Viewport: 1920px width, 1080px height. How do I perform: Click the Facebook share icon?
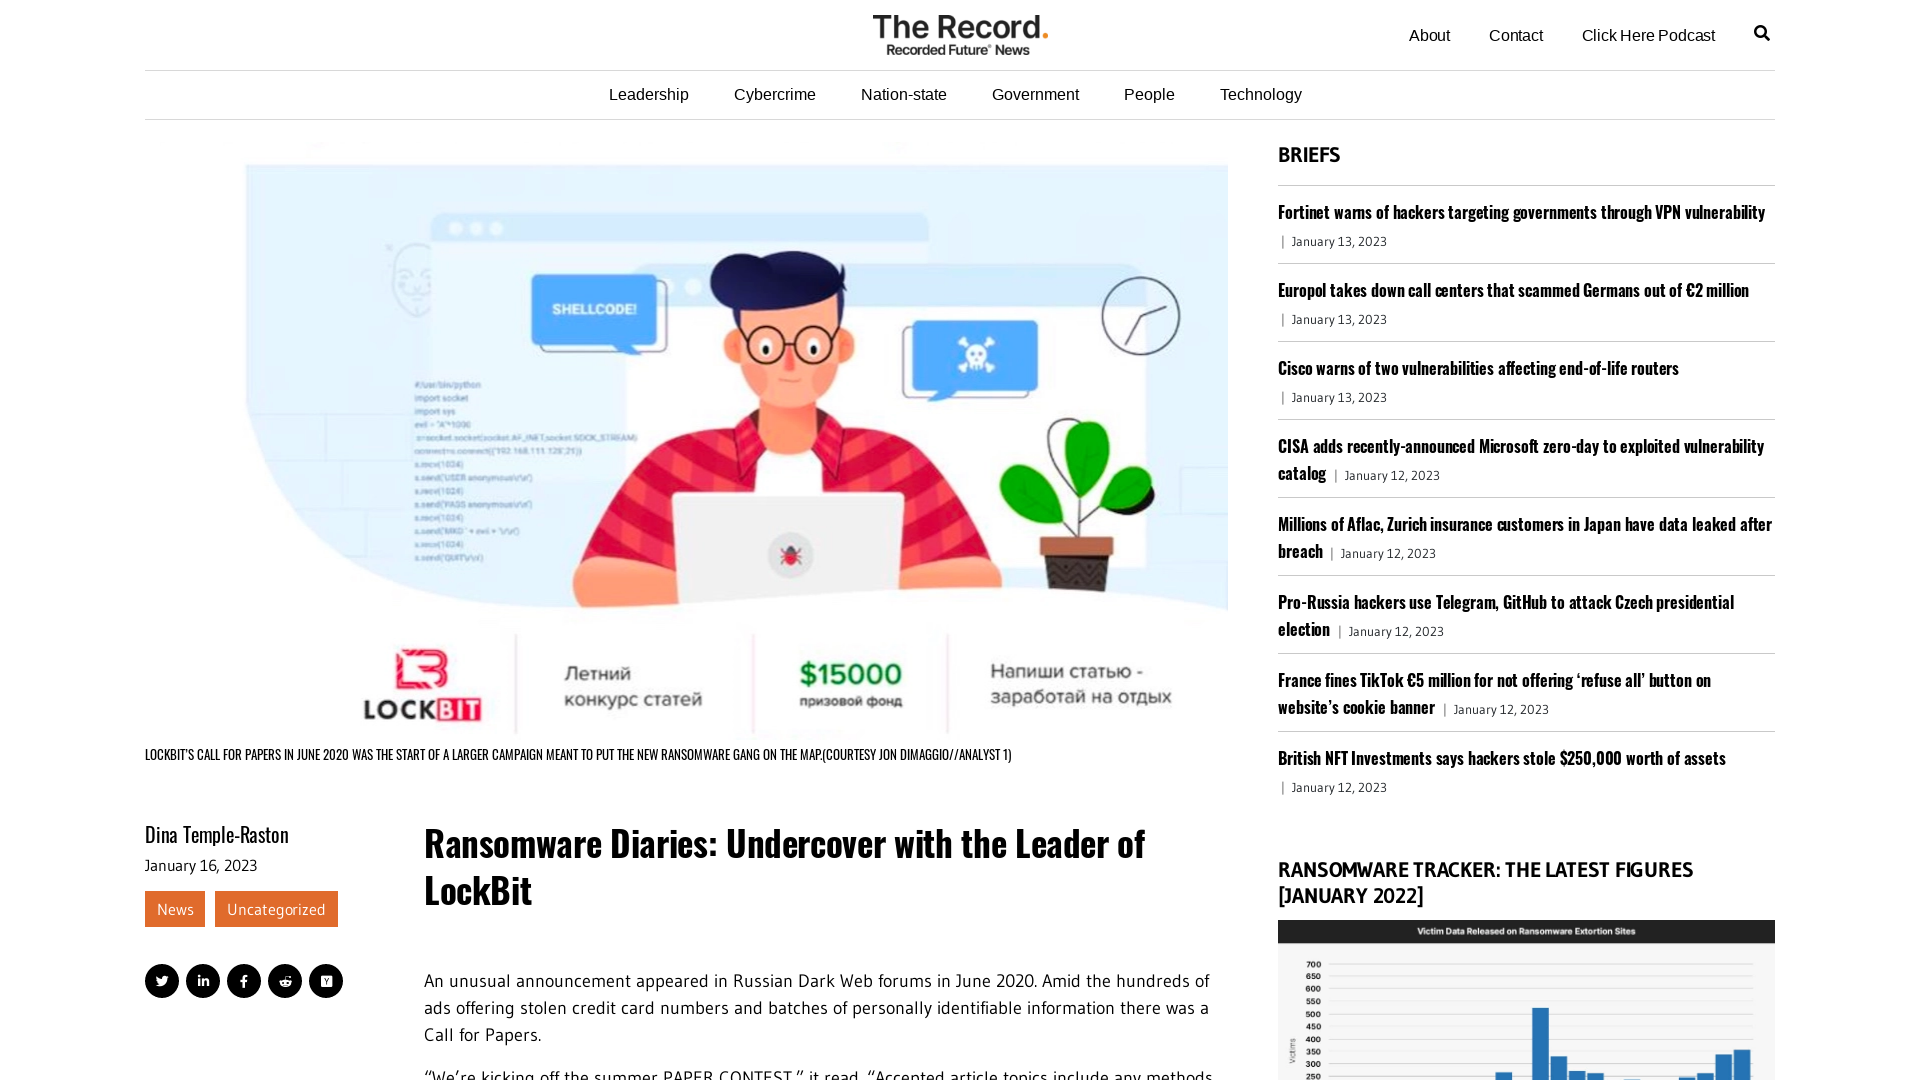[244, 981]
